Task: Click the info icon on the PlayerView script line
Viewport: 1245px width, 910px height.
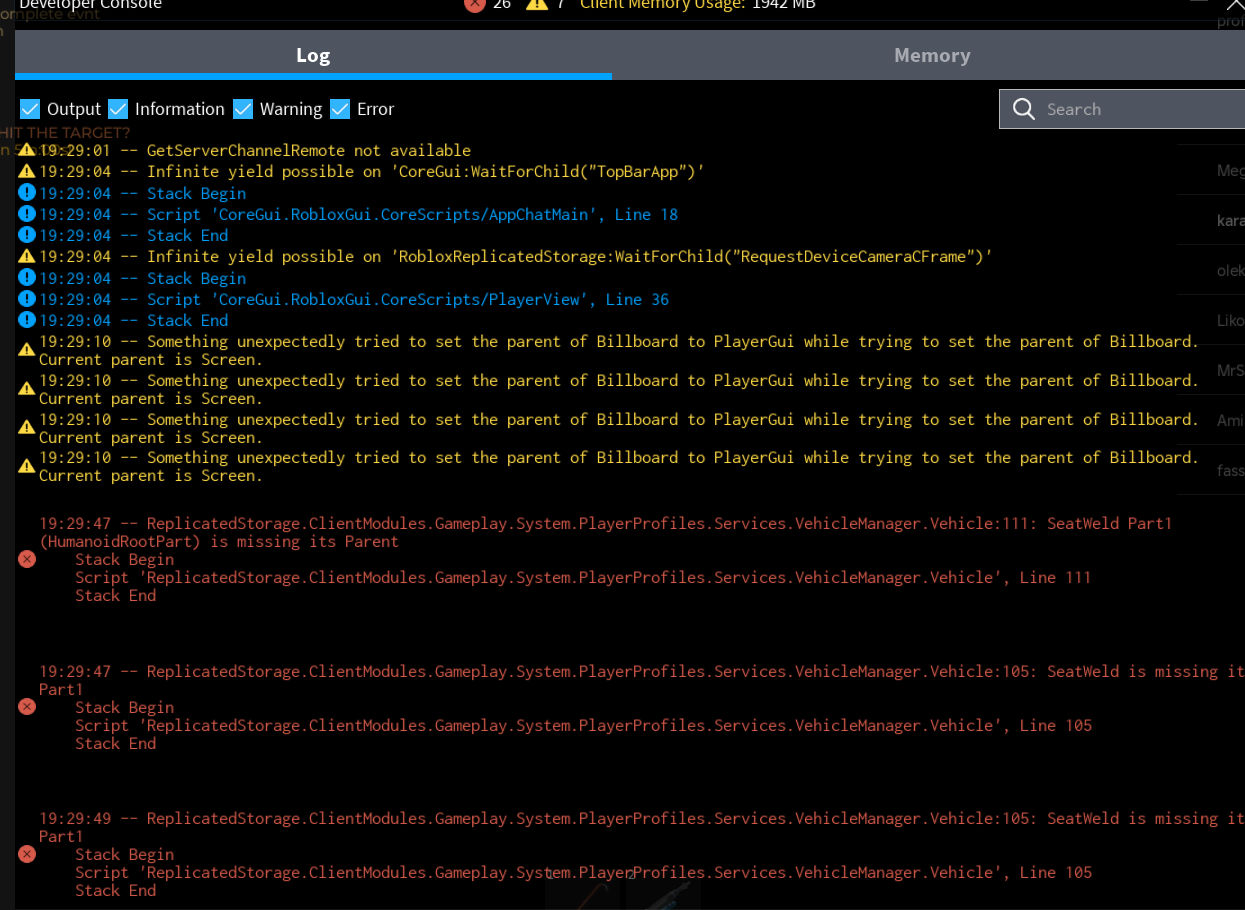Action: pos(27,298)
